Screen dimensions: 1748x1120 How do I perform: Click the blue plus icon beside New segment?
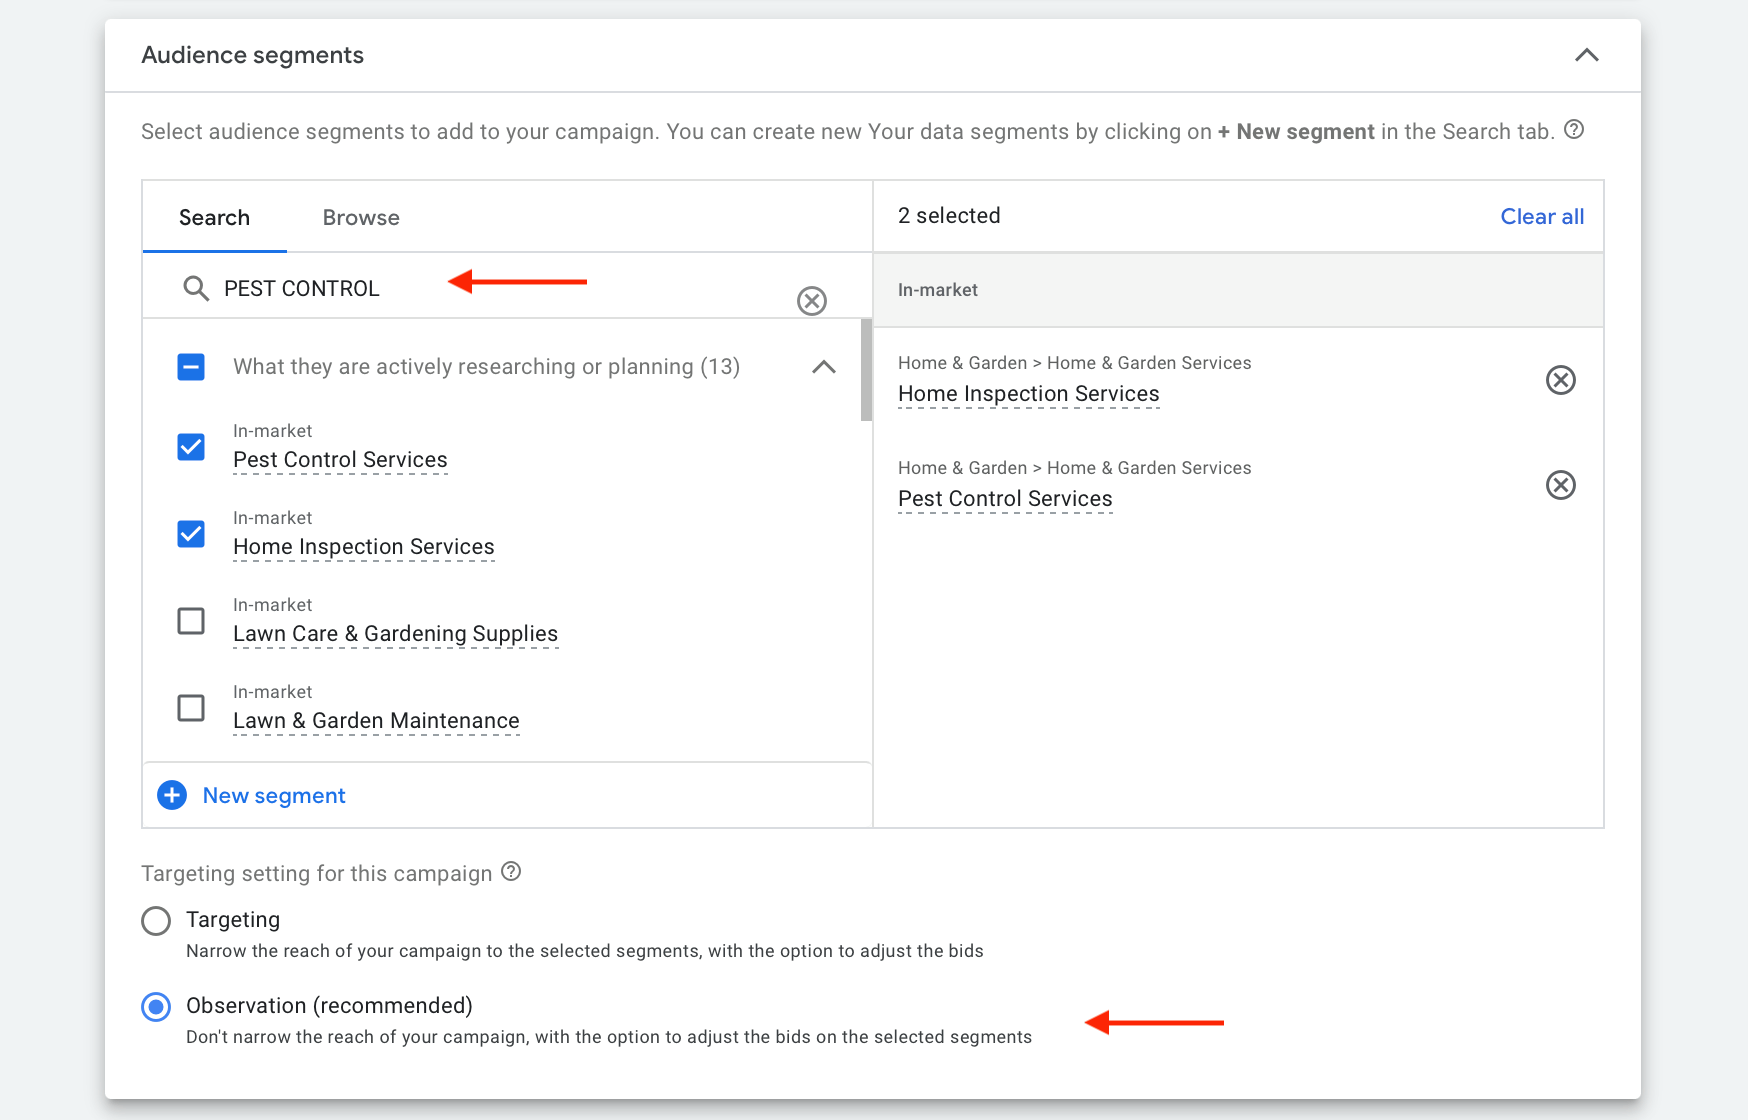point(171,795)
